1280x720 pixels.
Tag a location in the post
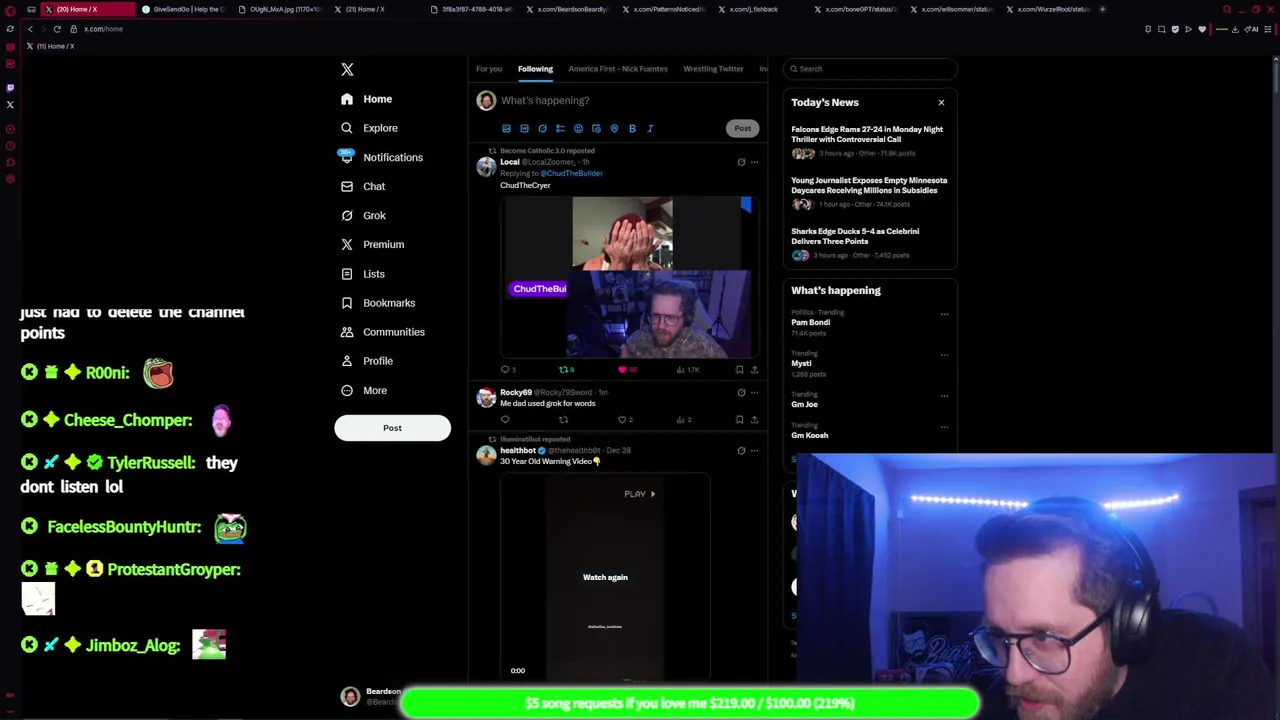(x=614, y=128)
